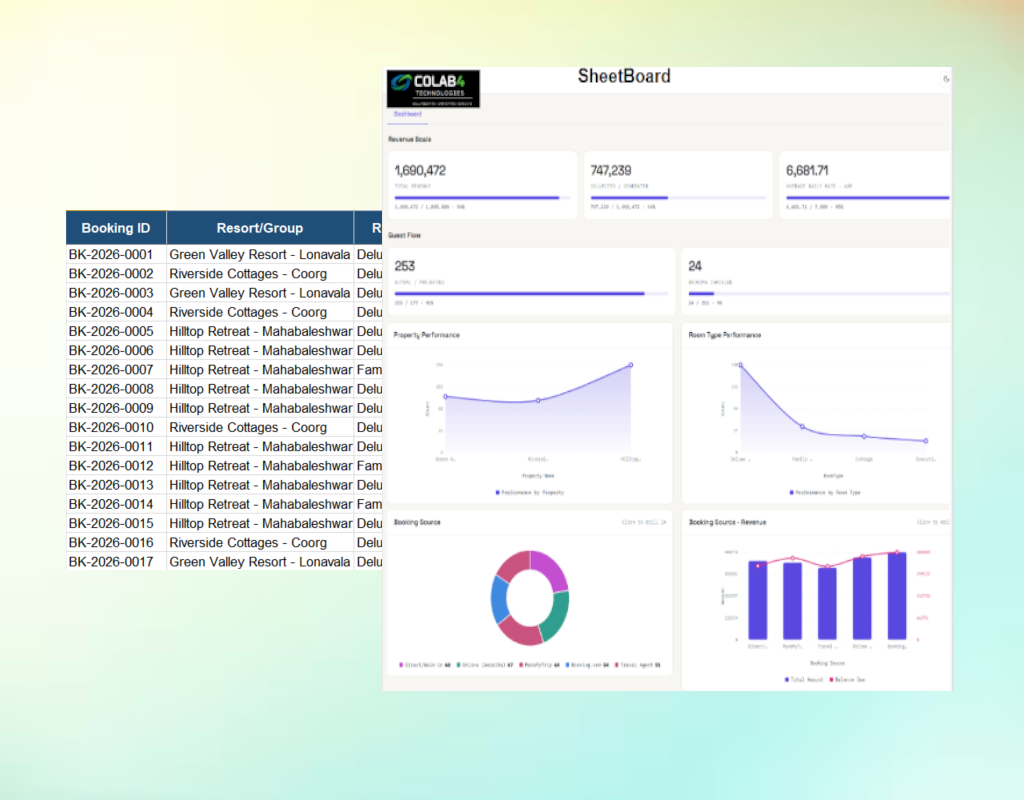The image size is (1024, 800).
Task: Toggle Direct/Walk-in legend item
Action: coord(424,665)
